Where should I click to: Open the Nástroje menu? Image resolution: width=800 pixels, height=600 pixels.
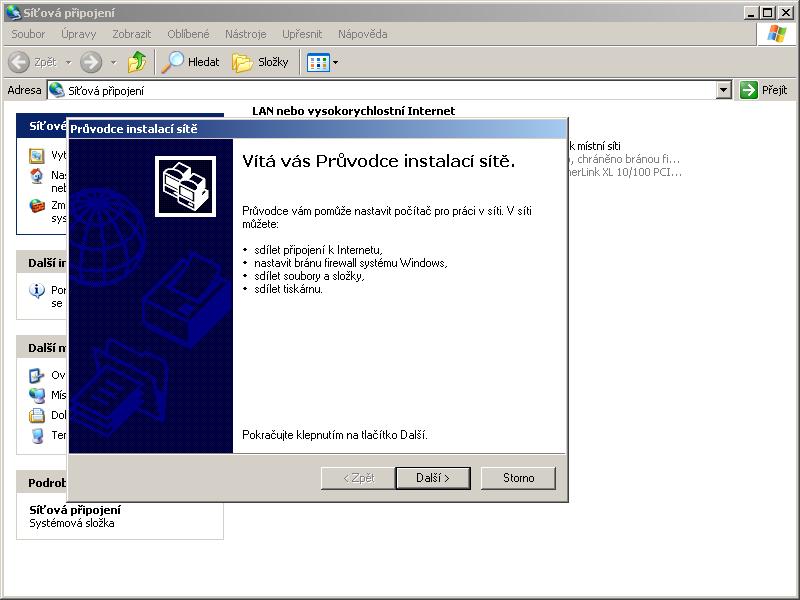coord(245,34)
